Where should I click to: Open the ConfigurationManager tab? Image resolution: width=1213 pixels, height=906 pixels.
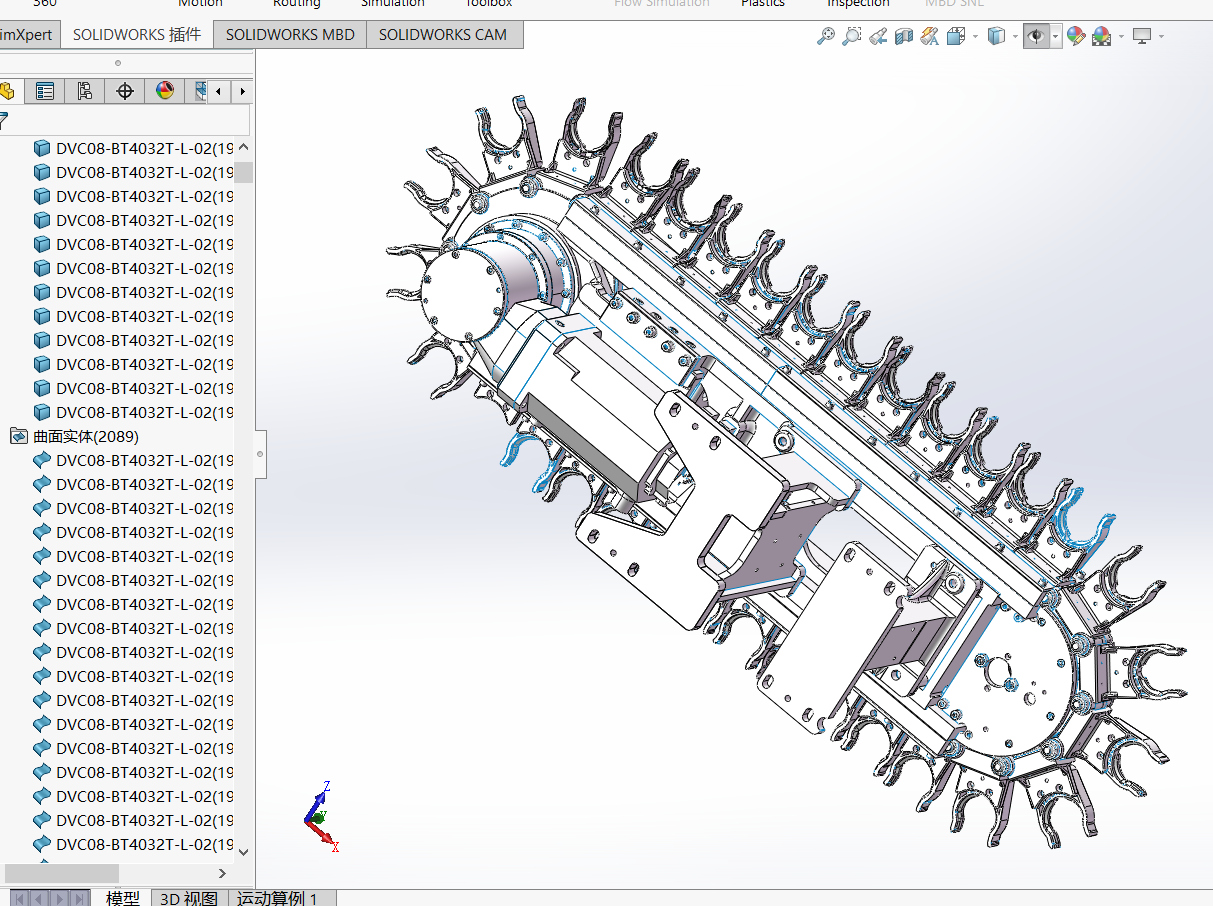coord(85,92)
